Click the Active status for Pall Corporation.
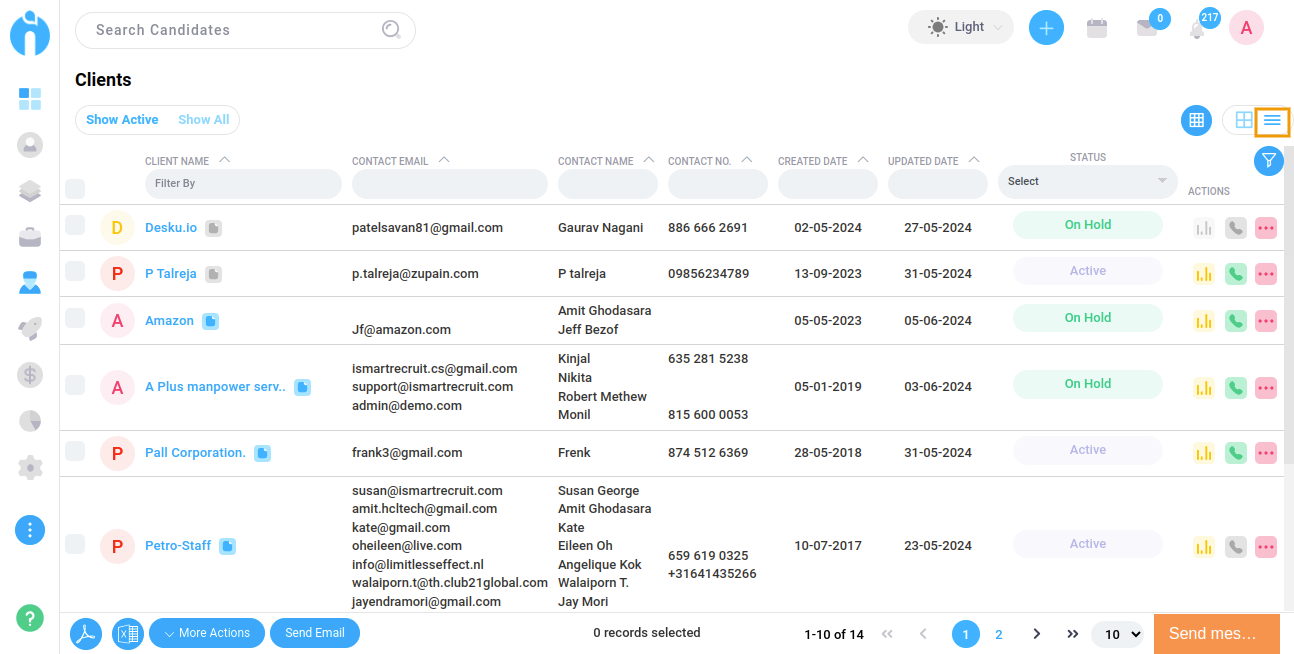This screenshot has width=1294, height=654. click(x=1088, y=450)
